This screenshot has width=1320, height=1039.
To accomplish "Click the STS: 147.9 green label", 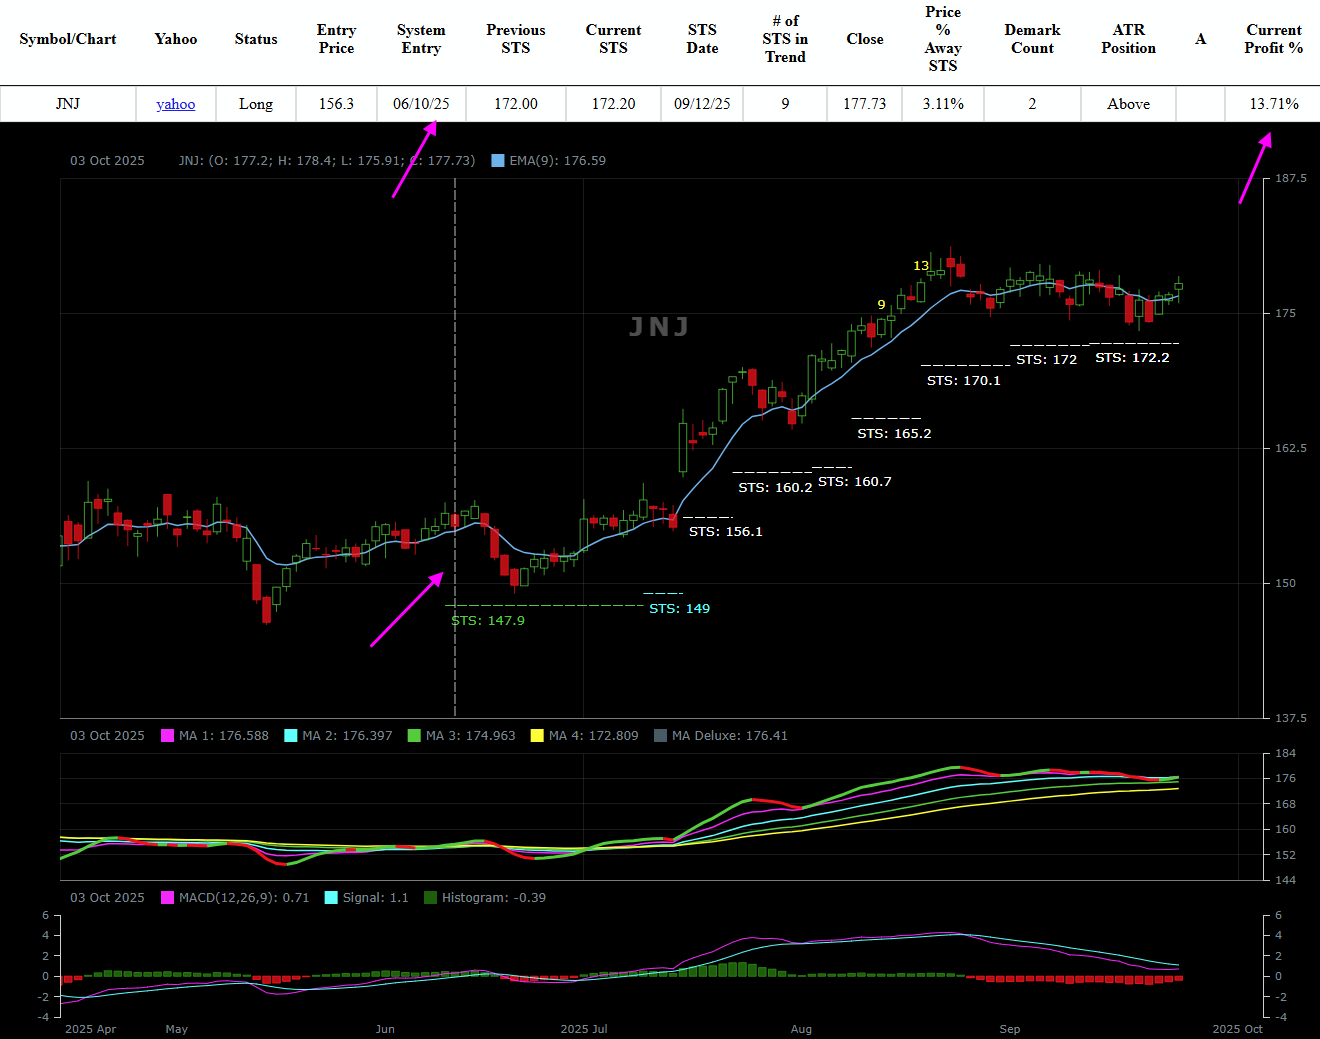I will 488,621.
